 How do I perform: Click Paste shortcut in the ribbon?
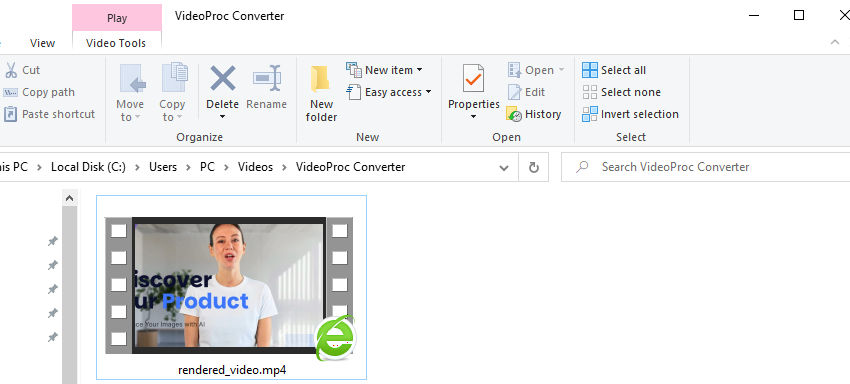click(49, 114)
